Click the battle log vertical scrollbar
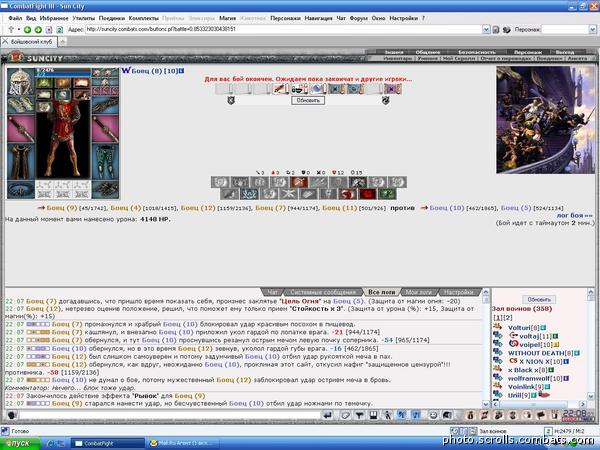Screen dimensions: 600x450 [x=486, y=348]
